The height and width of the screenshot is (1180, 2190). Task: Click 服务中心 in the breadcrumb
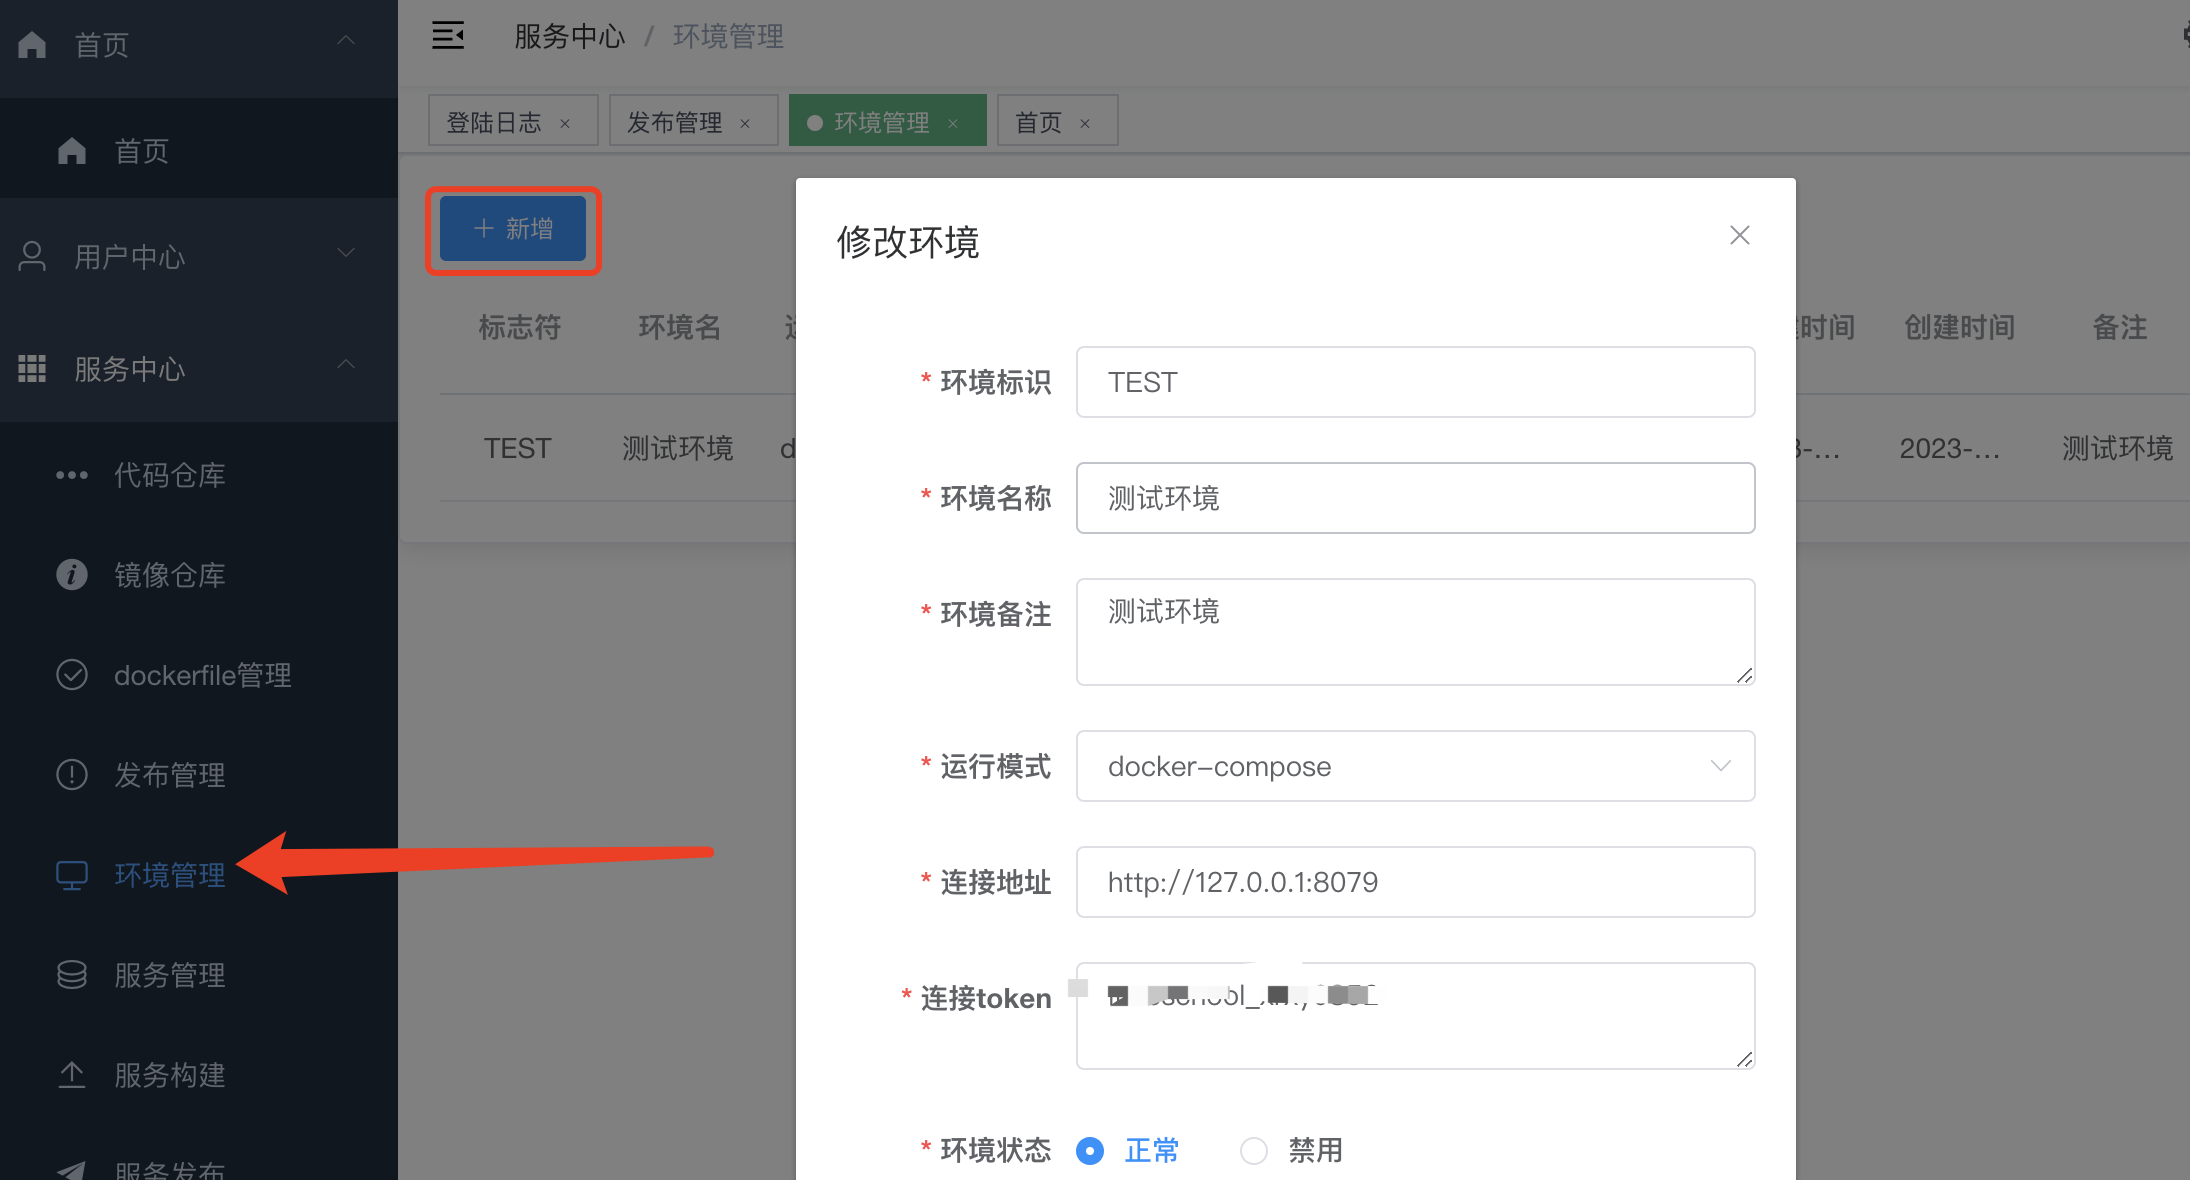click(x=569, y=37)
